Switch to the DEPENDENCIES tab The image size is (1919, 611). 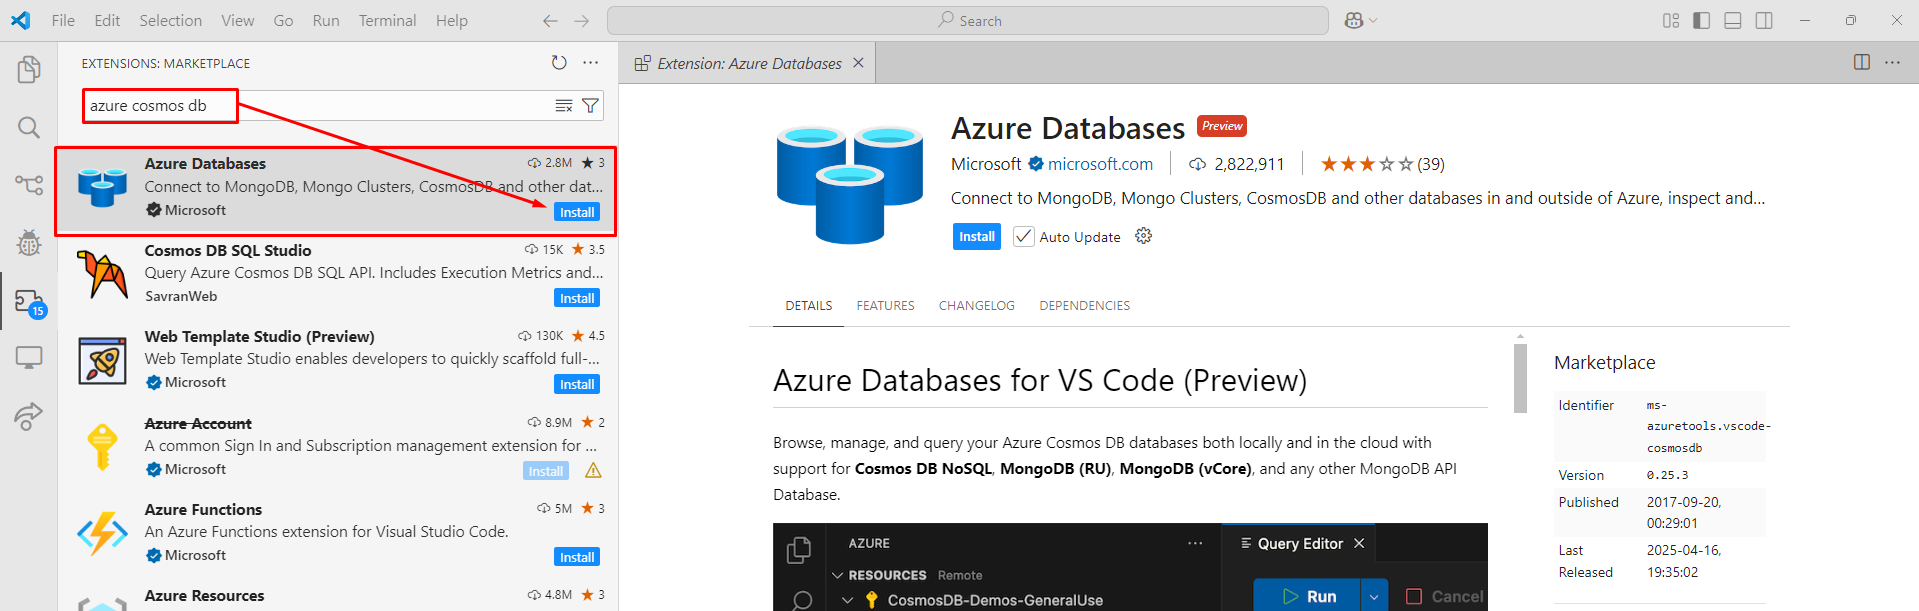(1085, 306)
